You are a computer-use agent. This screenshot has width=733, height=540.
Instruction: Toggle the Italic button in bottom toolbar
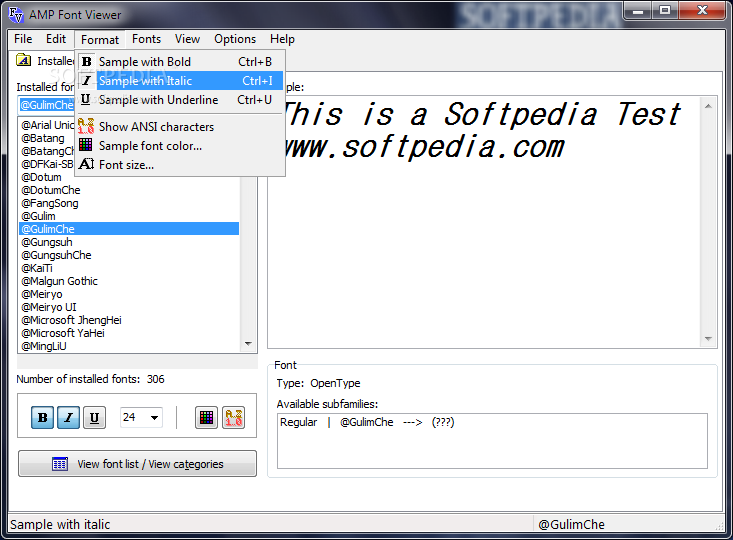click(68, 417)
